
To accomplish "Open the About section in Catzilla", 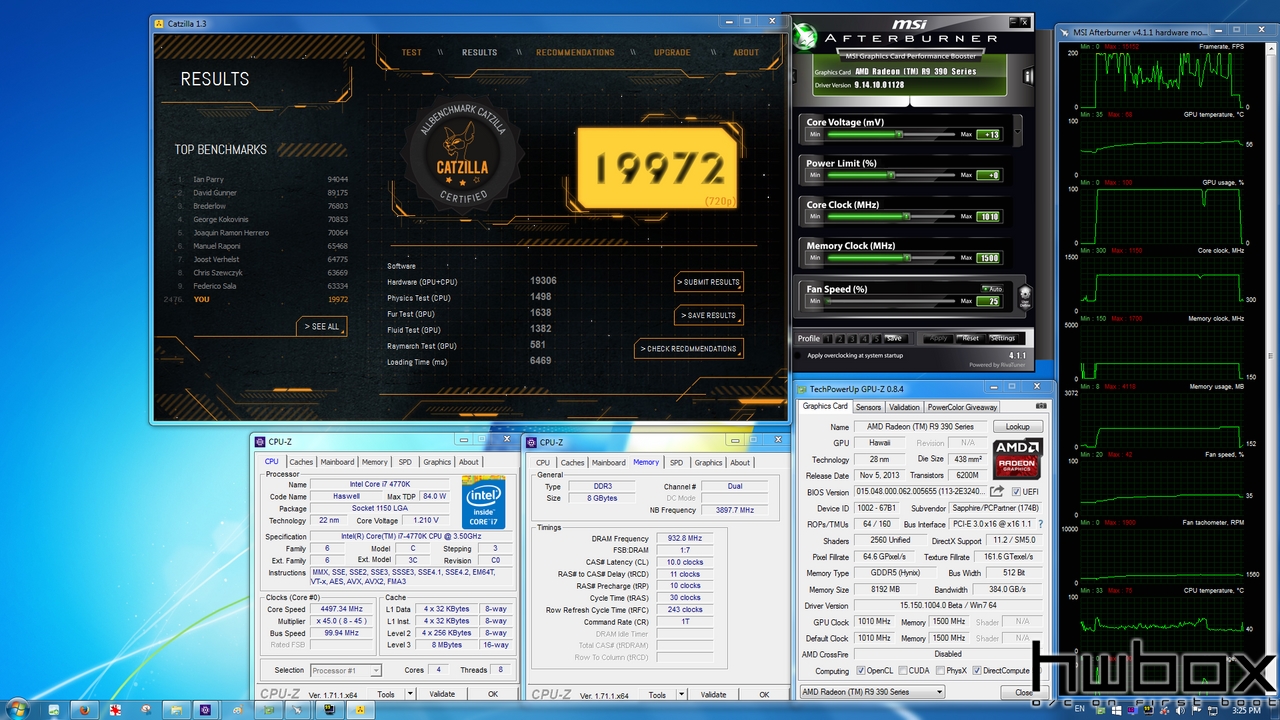I will point(746,53).
